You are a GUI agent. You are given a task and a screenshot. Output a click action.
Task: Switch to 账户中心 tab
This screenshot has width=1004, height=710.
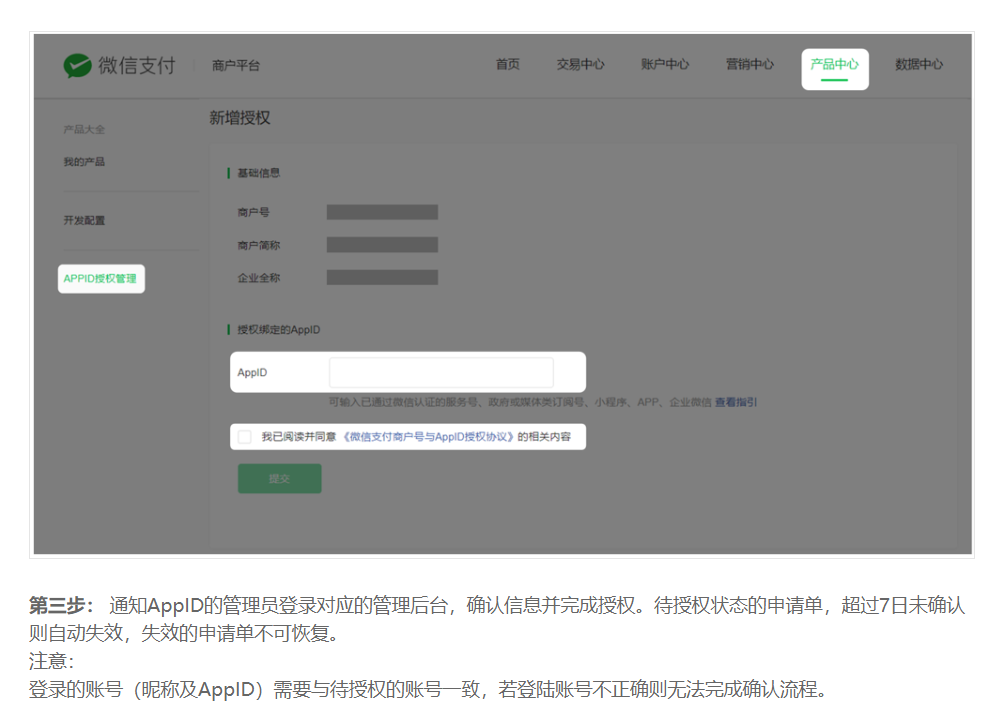pyautogui.click(x=665, y=64)
